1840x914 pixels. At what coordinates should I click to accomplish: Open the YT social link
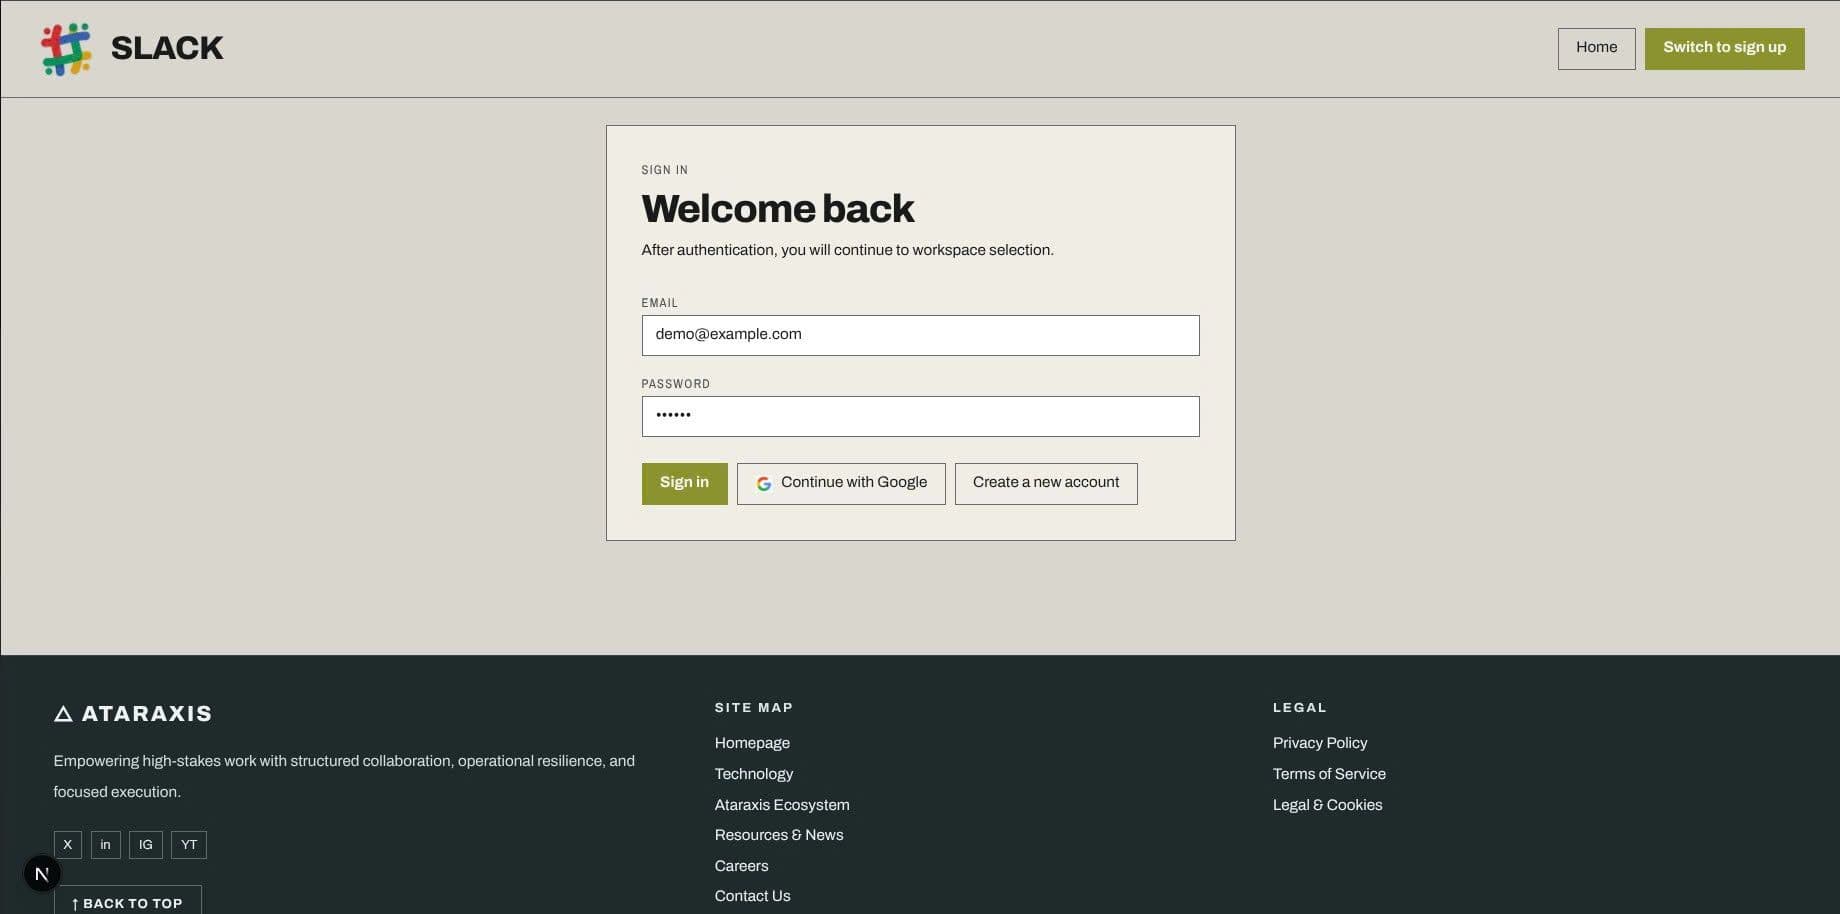coord(189,845)
